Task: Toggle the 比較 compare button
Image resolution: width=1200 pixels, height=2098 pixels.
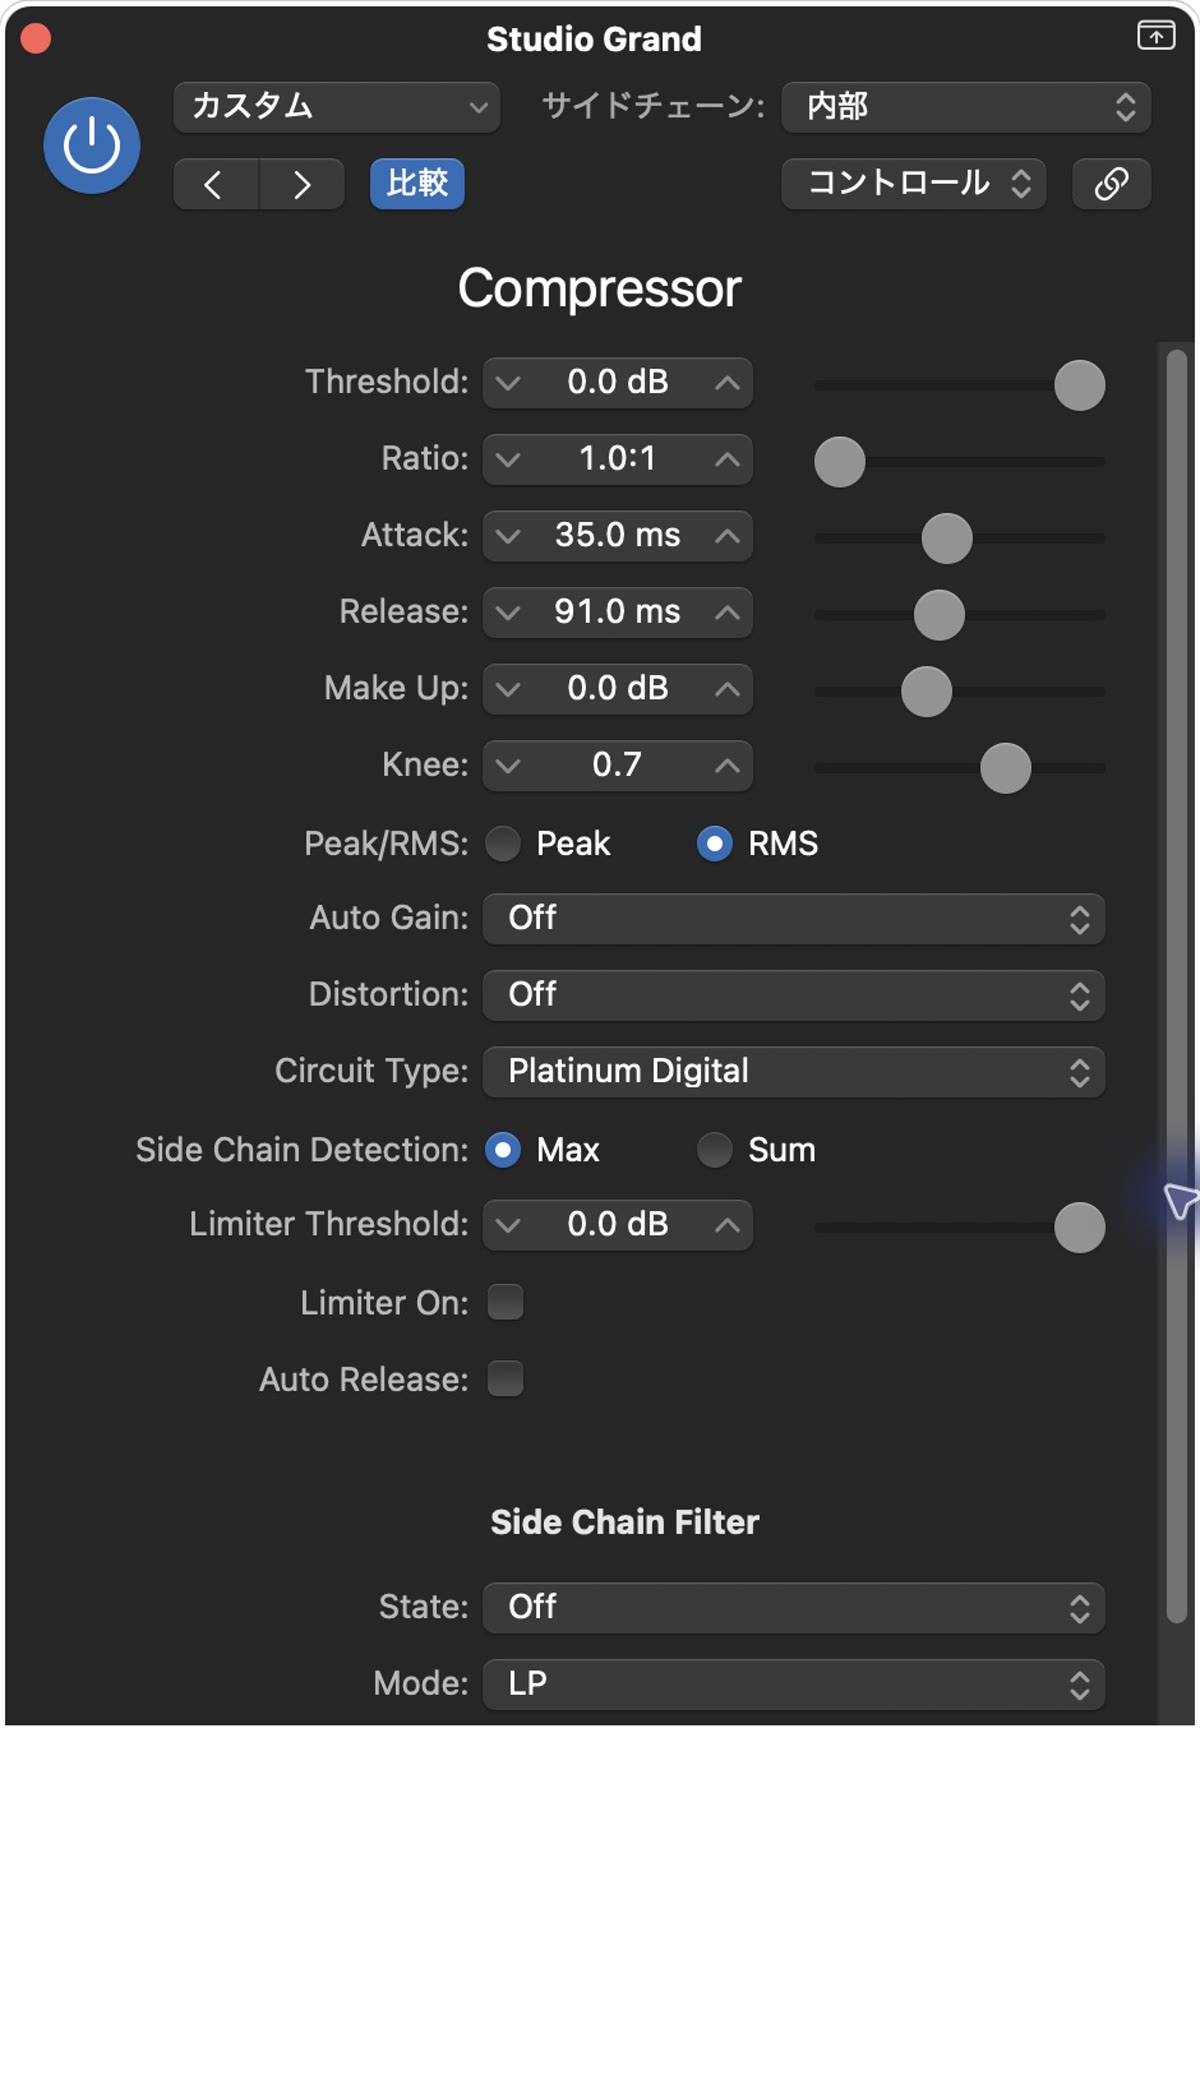Action: click(x=417, y=184)
